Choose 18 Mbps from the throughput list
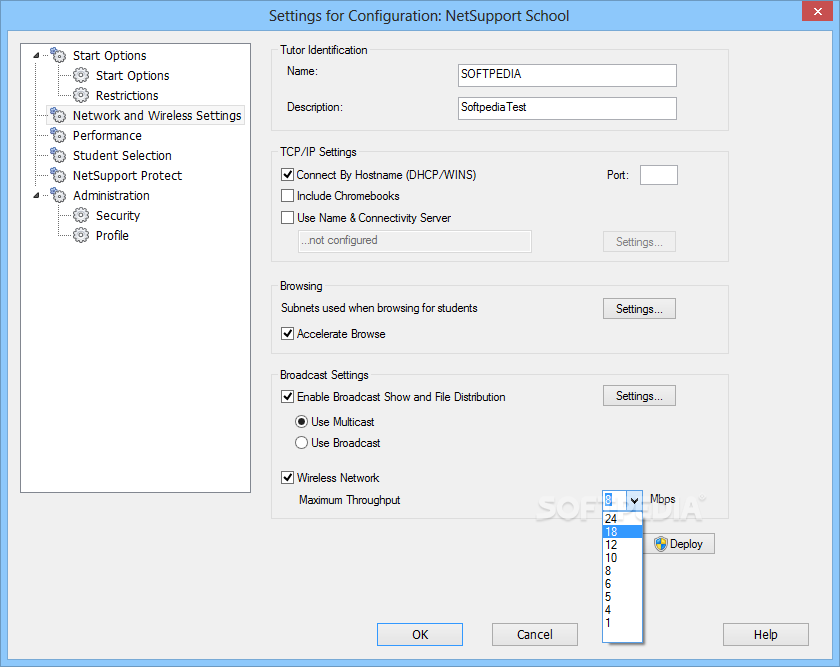840x667 pixels. click(x=622, y=531)
